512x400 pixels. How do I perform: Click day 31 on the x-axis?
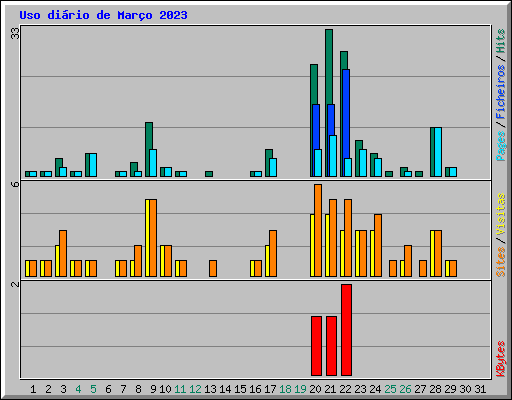(x=480, y=389)
